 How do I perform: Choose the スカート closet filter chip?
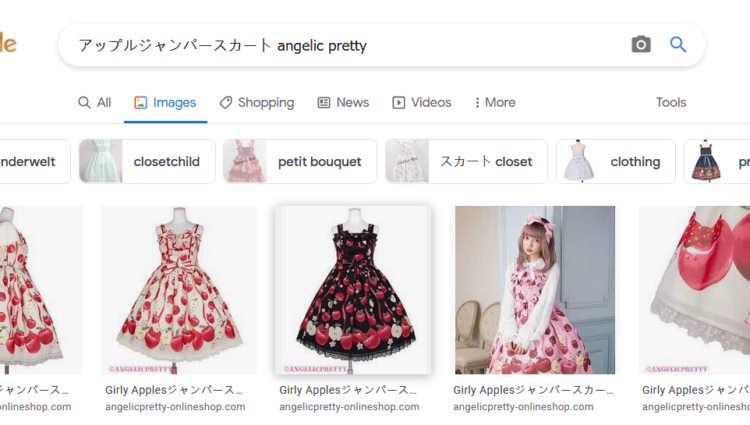[466, 161]
